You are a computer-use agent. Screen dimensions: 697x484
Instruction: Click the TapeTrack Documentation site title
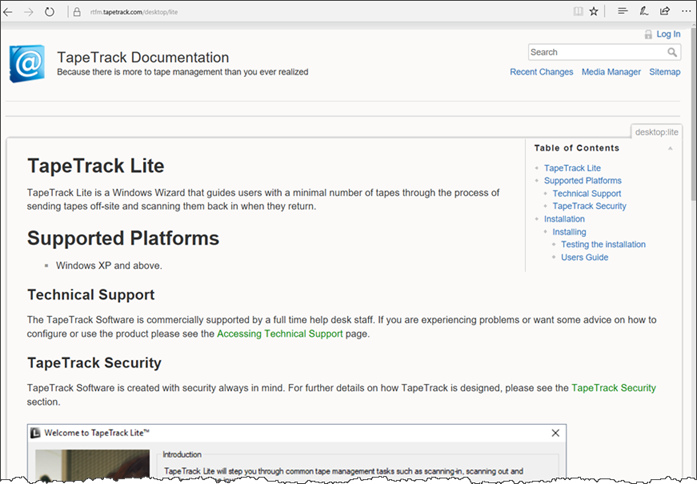pyautogui.click(x=143, y=57)
